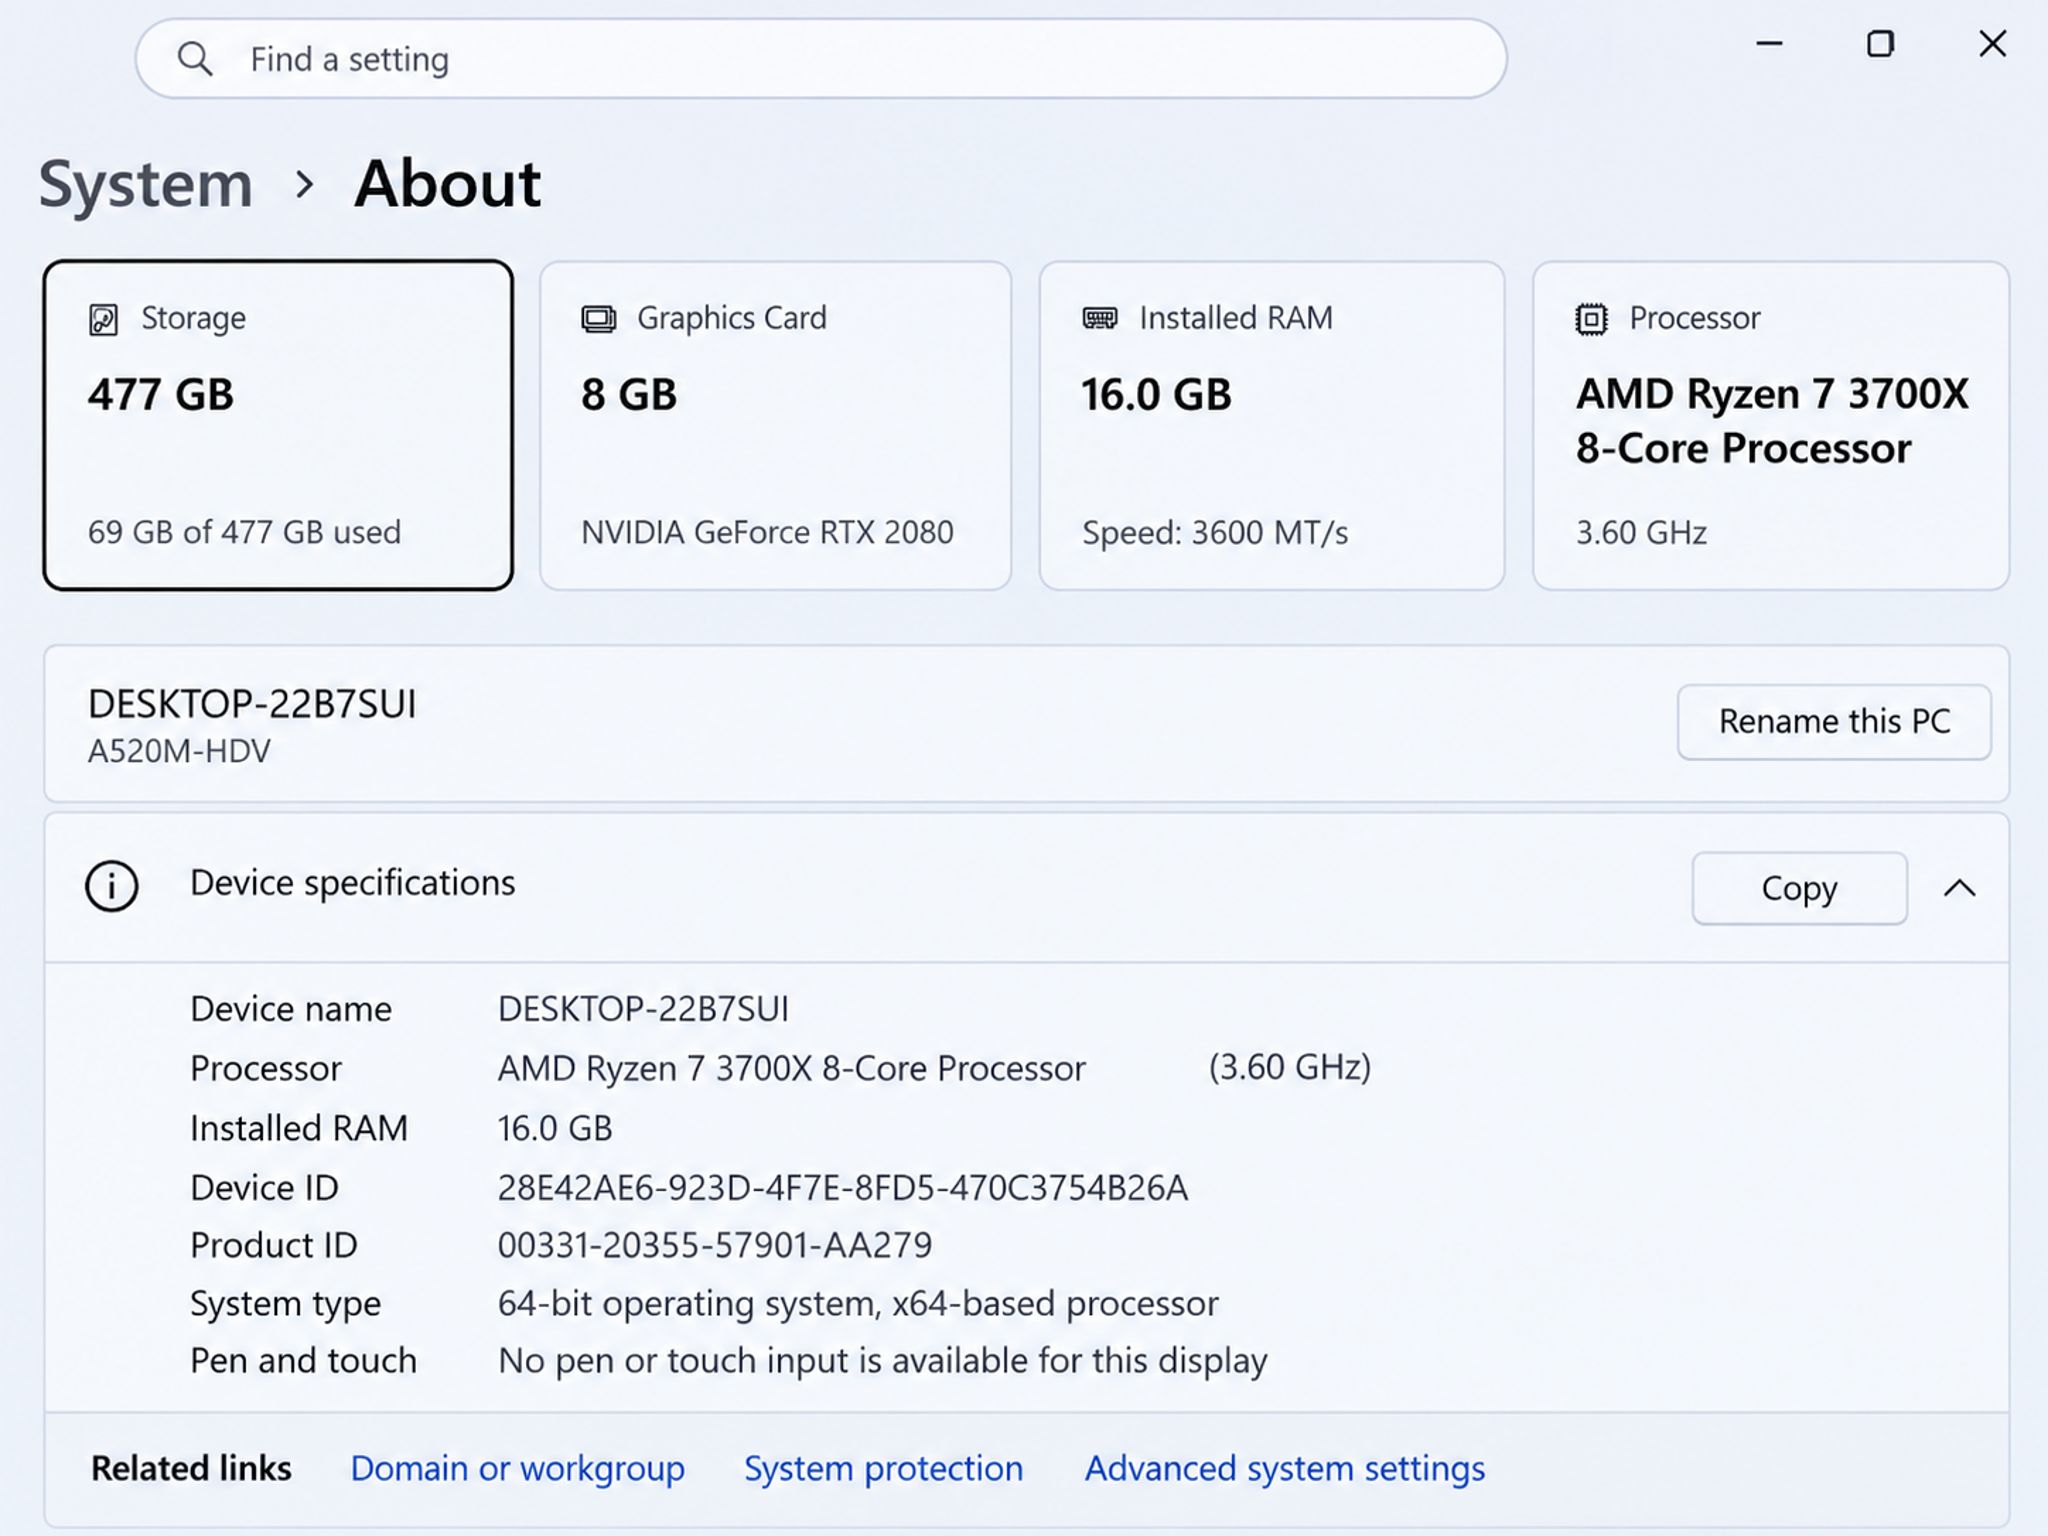Click the Device ID value
Viewport: 2048px width, 1536px height.
point(843,1188)
